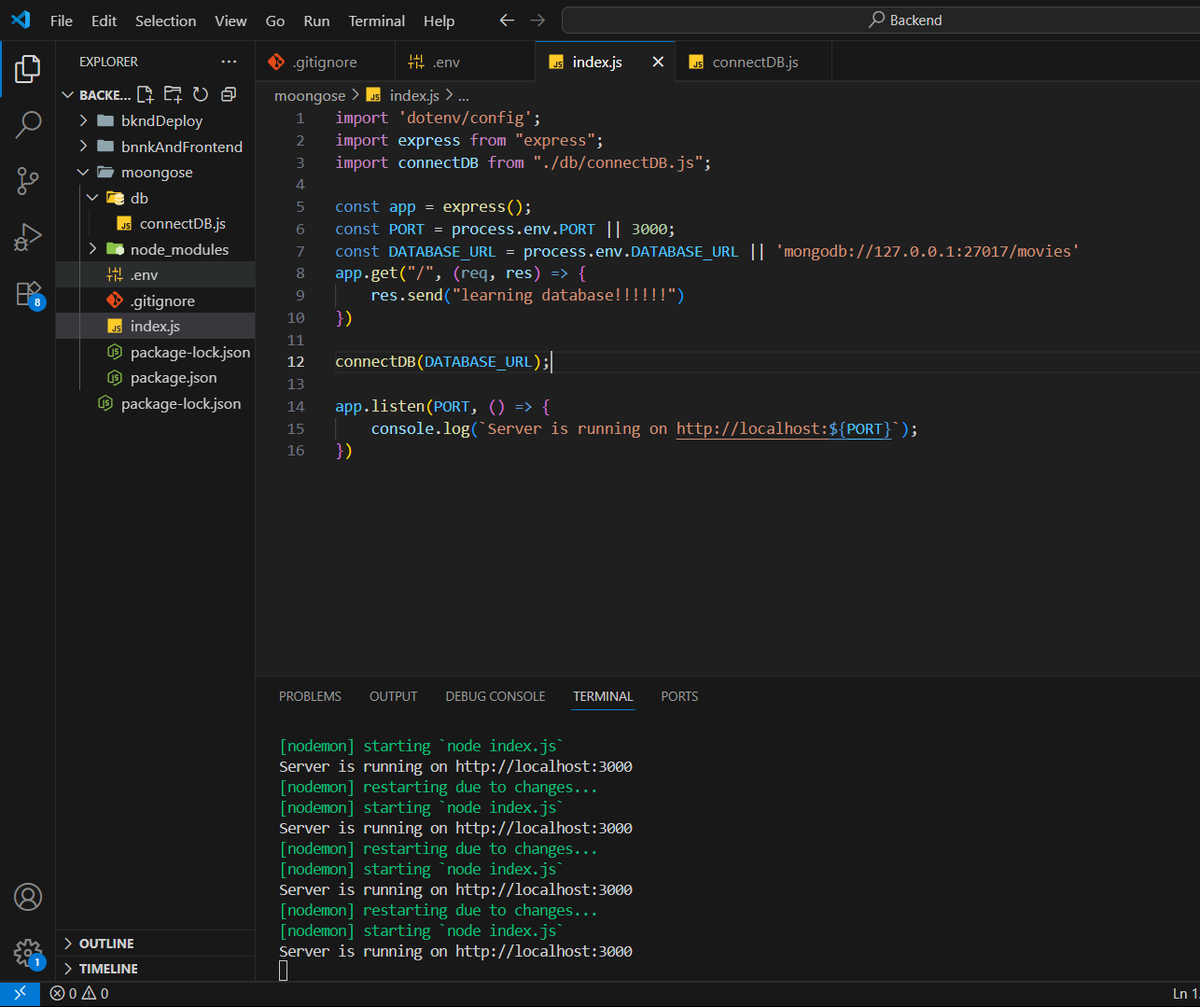
Task: Expand the bnnkAndFrontend folder
Action: 155,146
